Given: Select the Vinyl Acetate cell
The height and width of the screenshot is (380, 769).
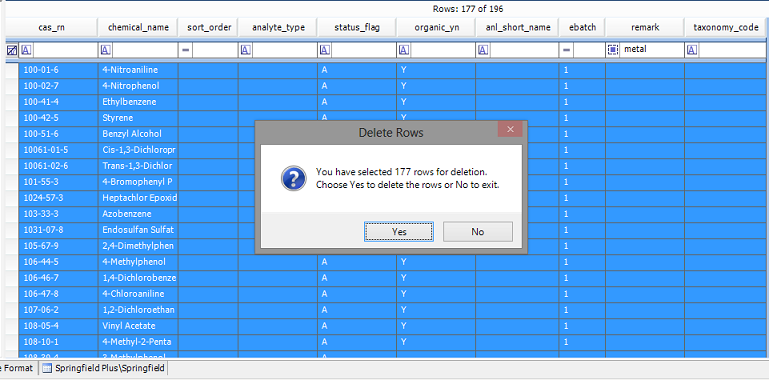Looking at the screenshot, I should click(138, 326).
